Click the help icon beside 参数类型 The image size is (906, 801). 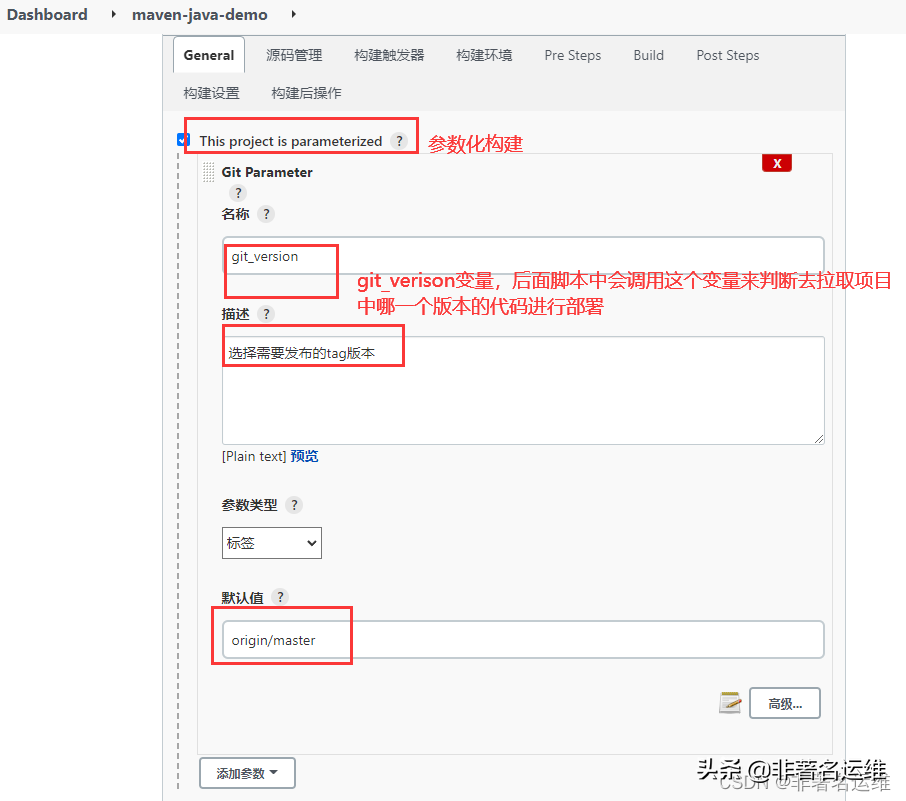pos(293,505)
